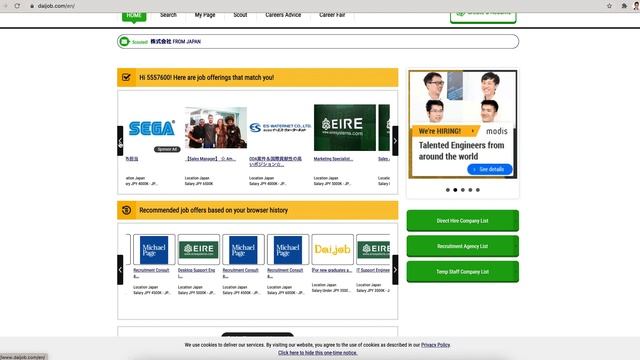Click the green Scouted mail icon
Image resolution: width=640 pixels, height=360 pixels.
click(124, 42)
